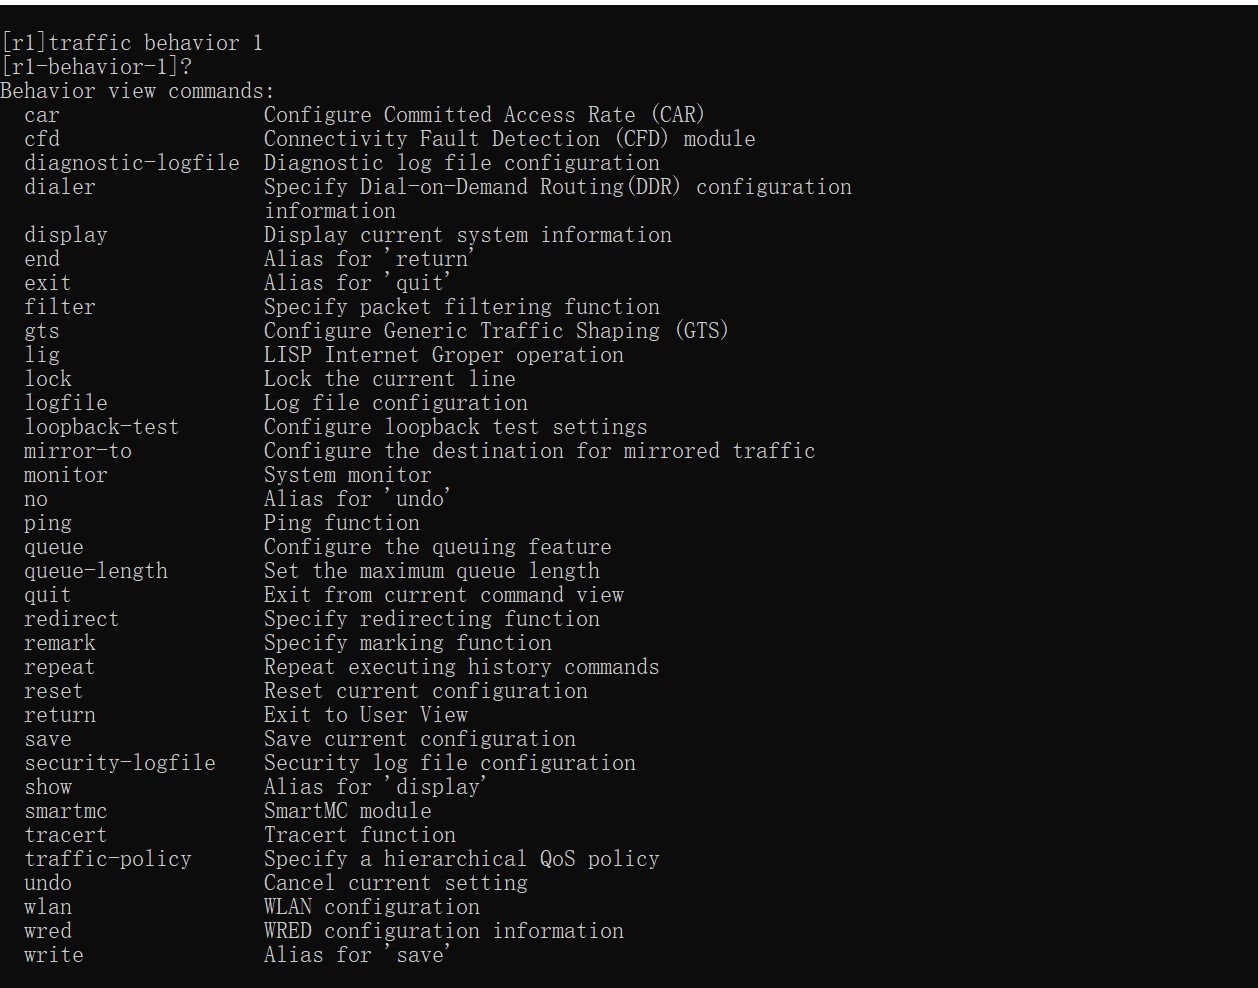Select the 'diagnostic-logfile' command text
The image size is (1258, 988).
pos(132,163)
